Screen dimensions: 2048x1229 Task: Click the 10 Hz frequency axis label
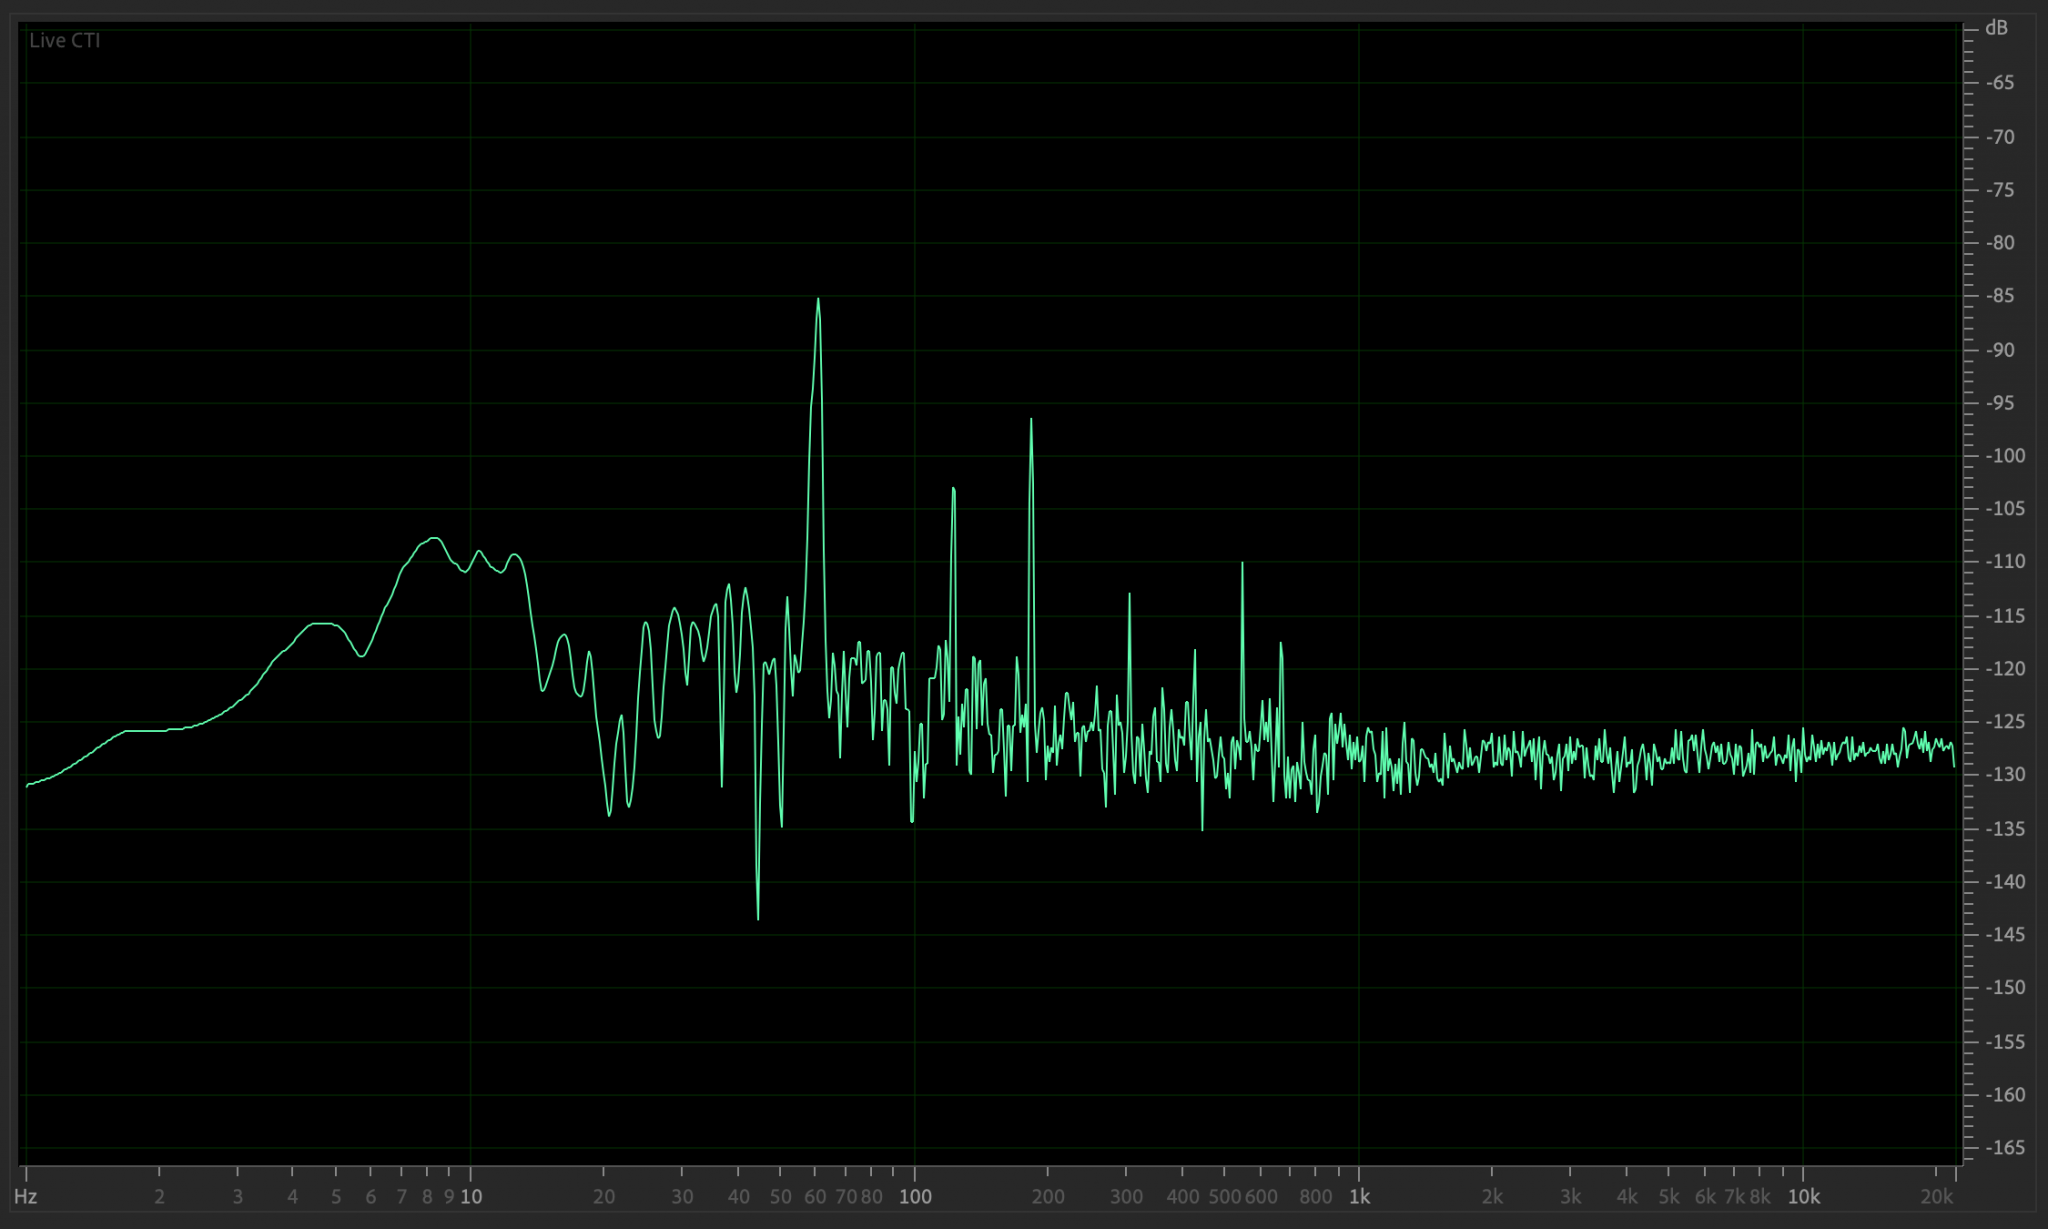pos(471,1196)
